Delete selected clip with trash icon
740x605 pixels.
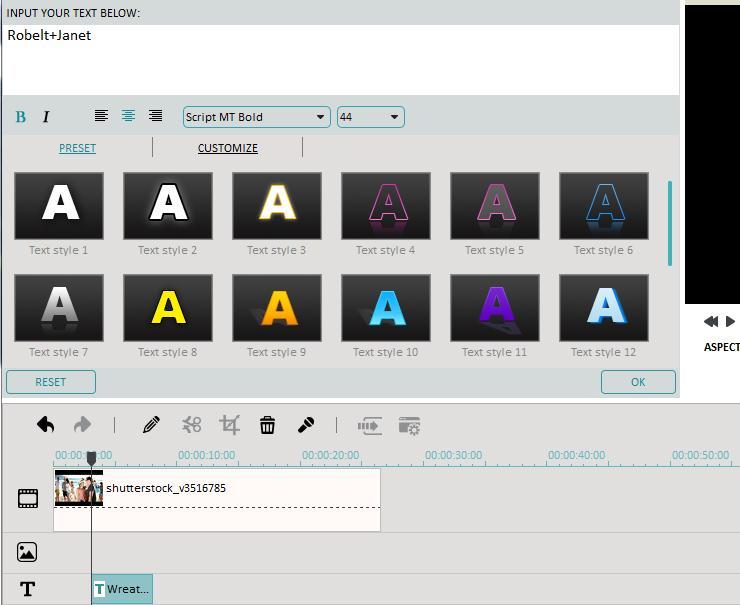268,425
